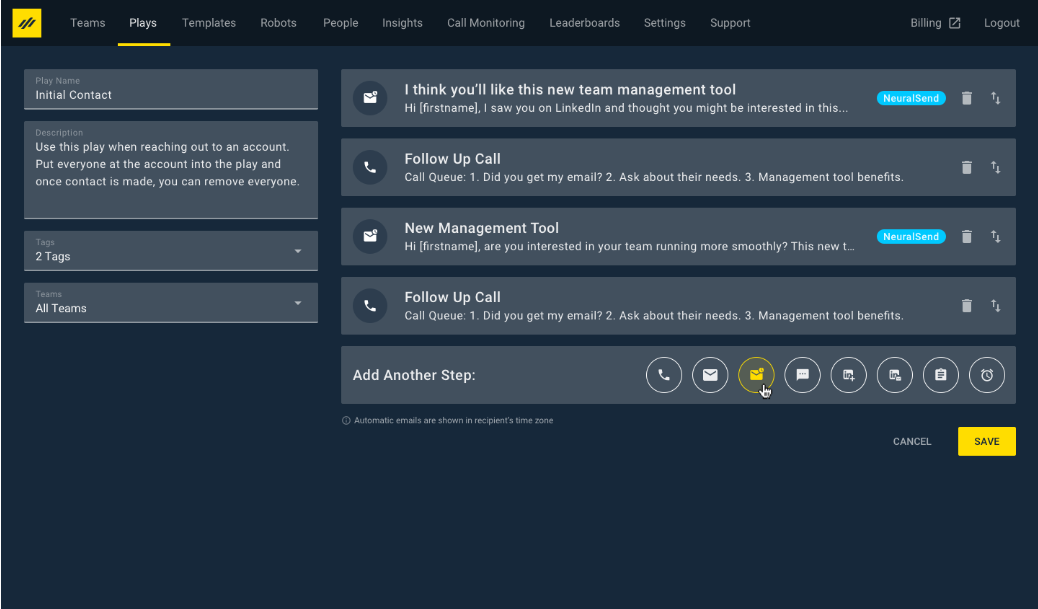The image size is (1038, 609).
Task: Add a LinkedIn message step
Action: pyautogui.click(x=895, y=375)
